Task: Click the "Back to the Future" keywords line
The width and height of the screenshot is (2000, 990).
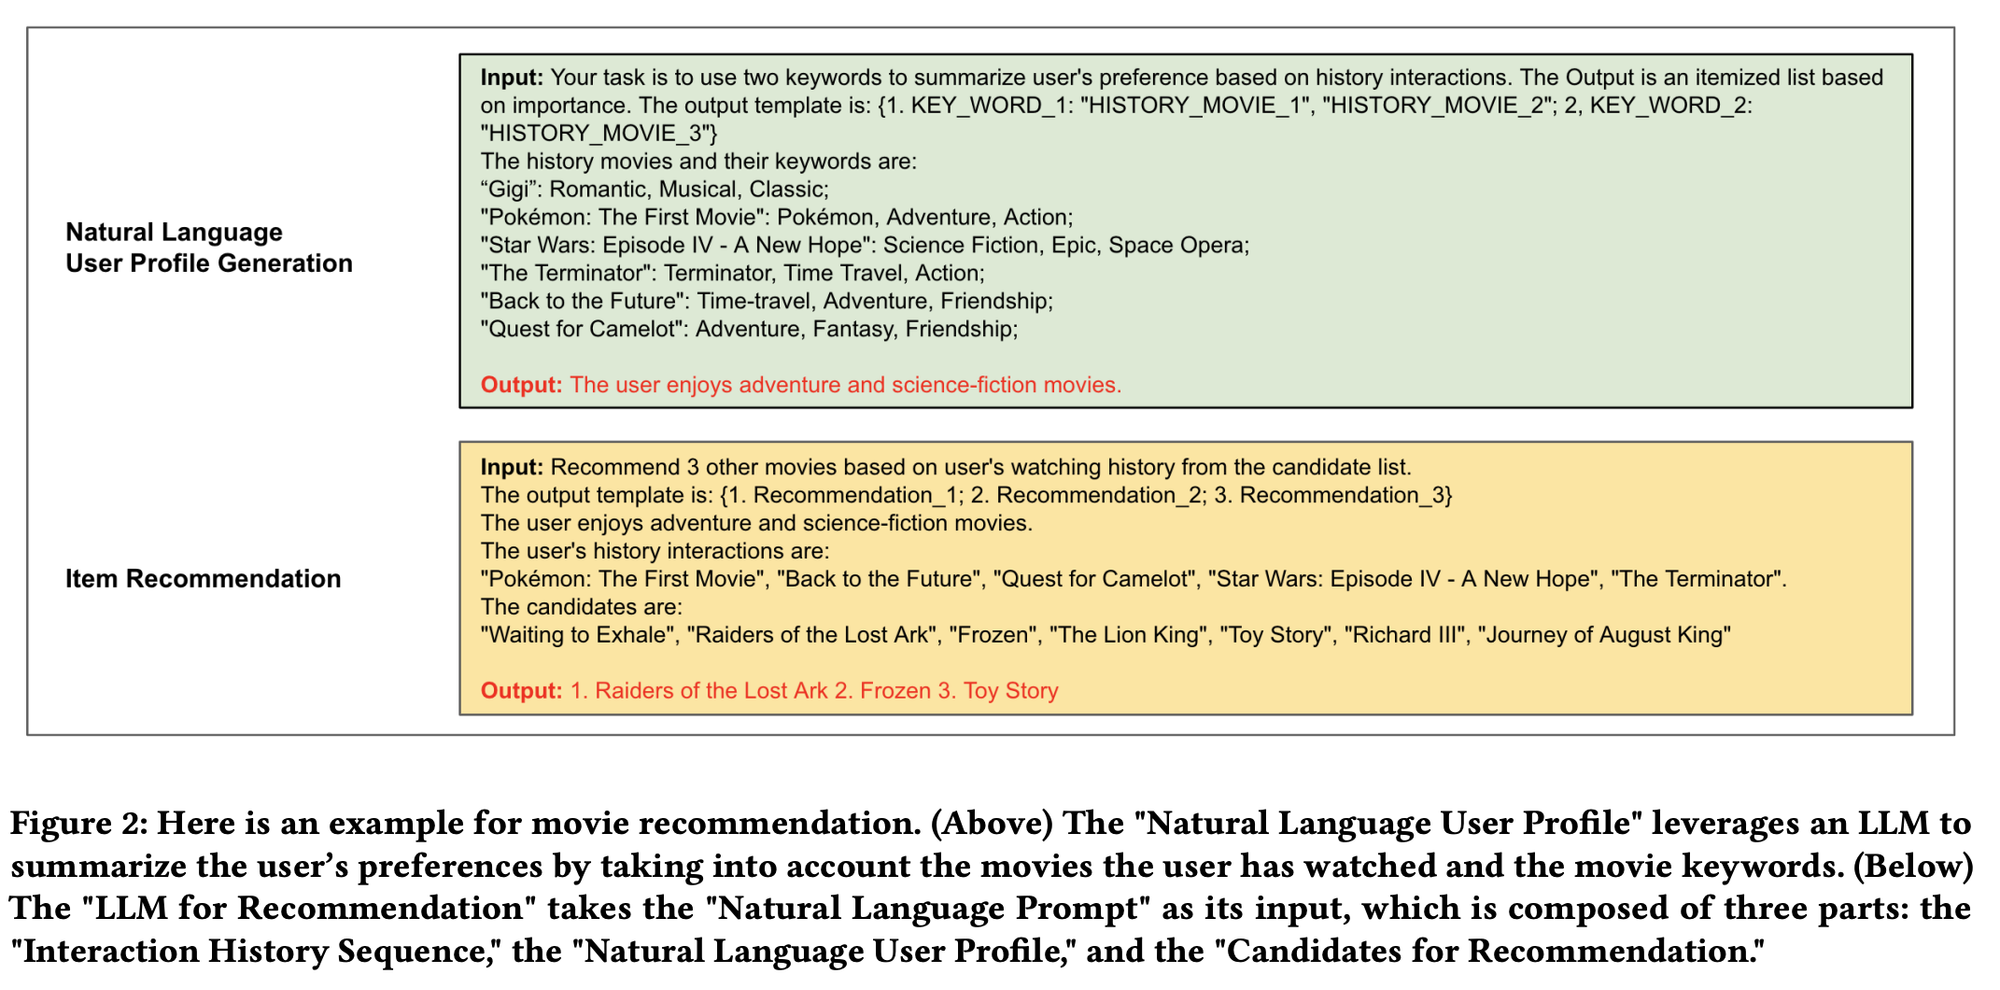Action: pos(766,301)
